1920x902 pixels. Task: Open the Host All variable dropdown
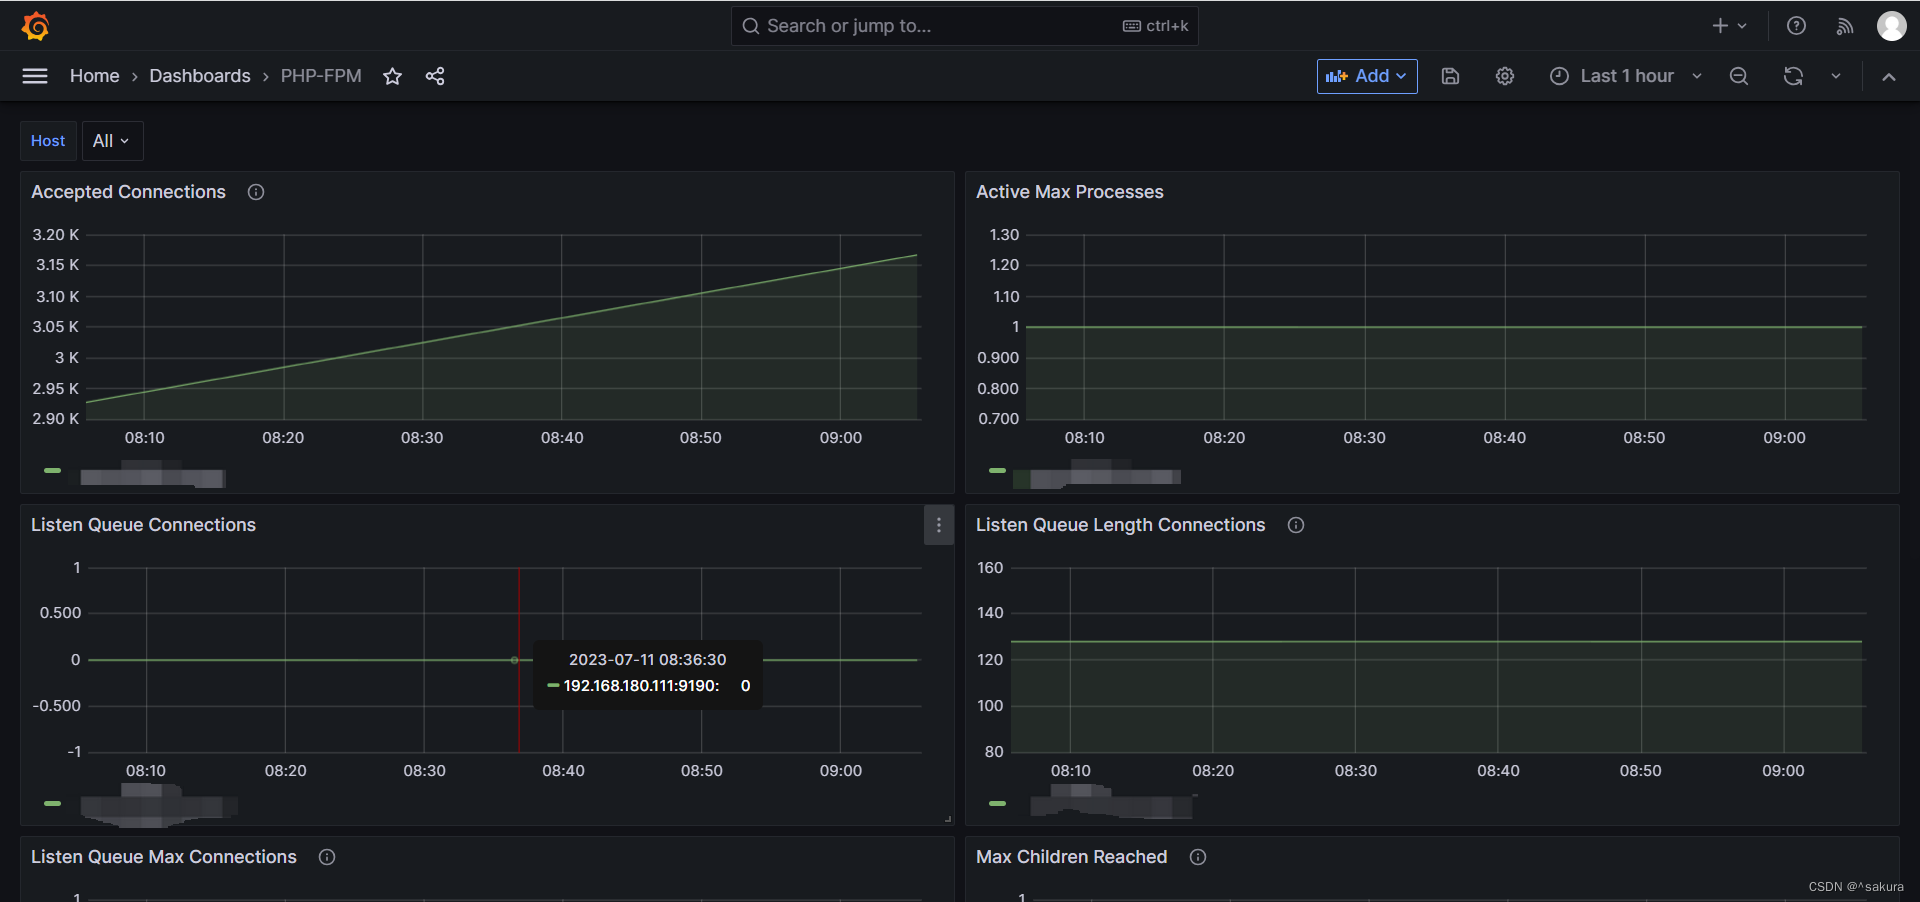tap(112, 141)
